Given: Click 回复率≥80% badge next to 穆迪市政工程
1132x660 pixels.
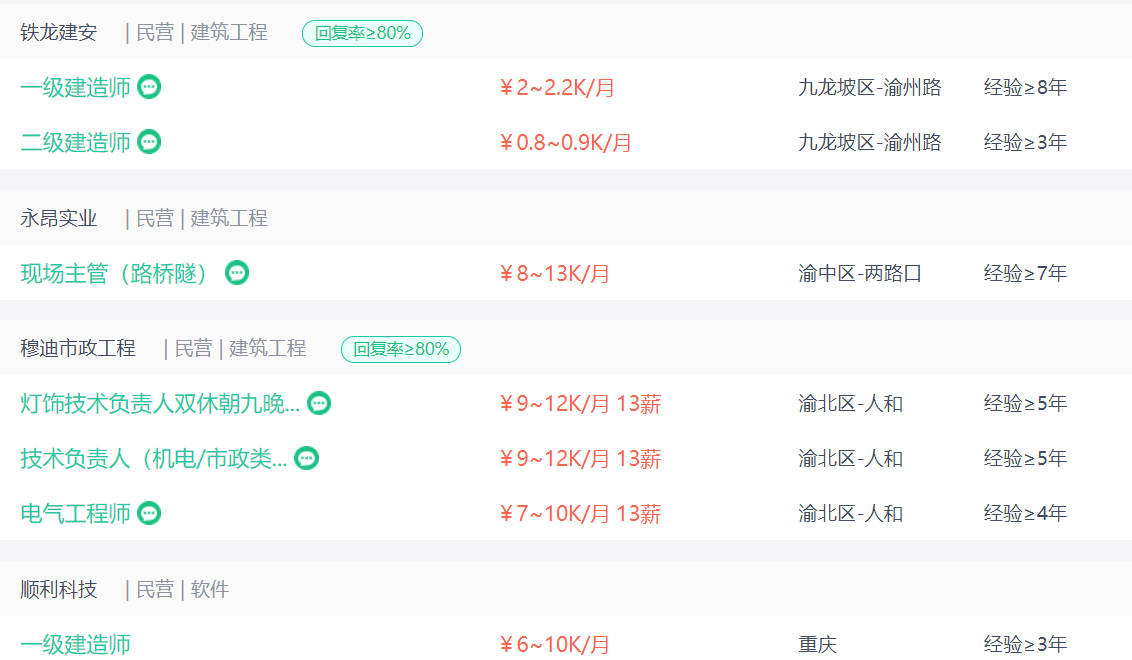Looking at the screenshot, I should [x=401, y=349].
